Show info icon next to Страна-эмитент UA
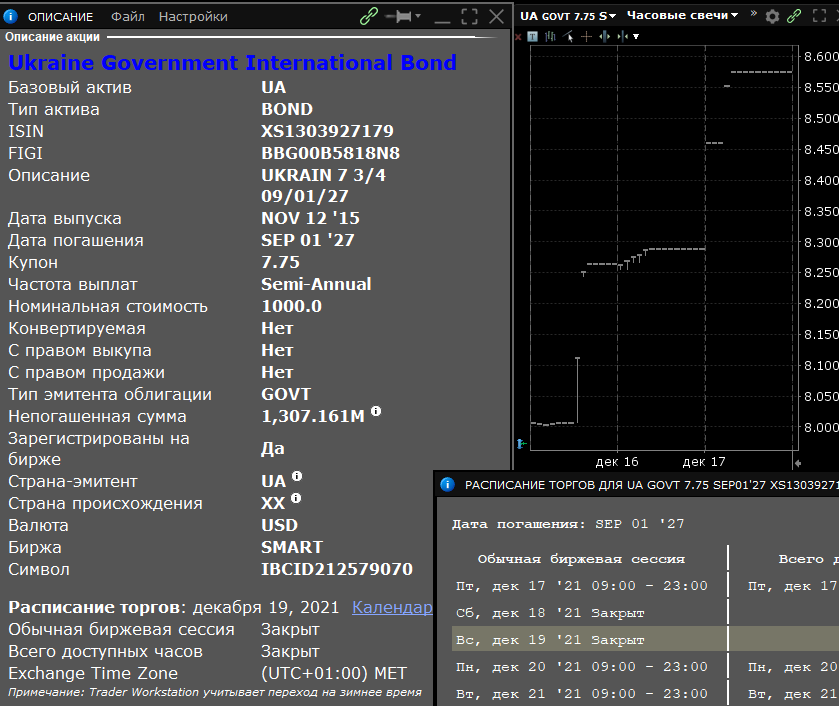 coord(297,476)
